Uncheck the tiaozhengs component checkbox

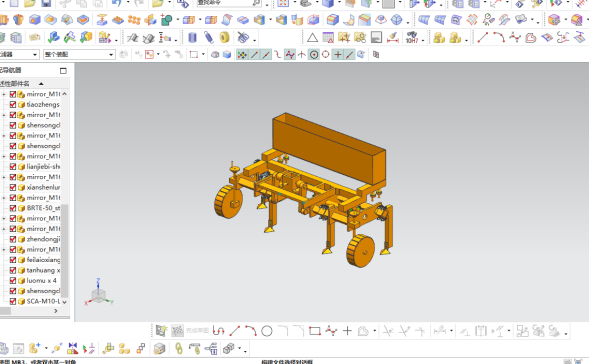13,104
